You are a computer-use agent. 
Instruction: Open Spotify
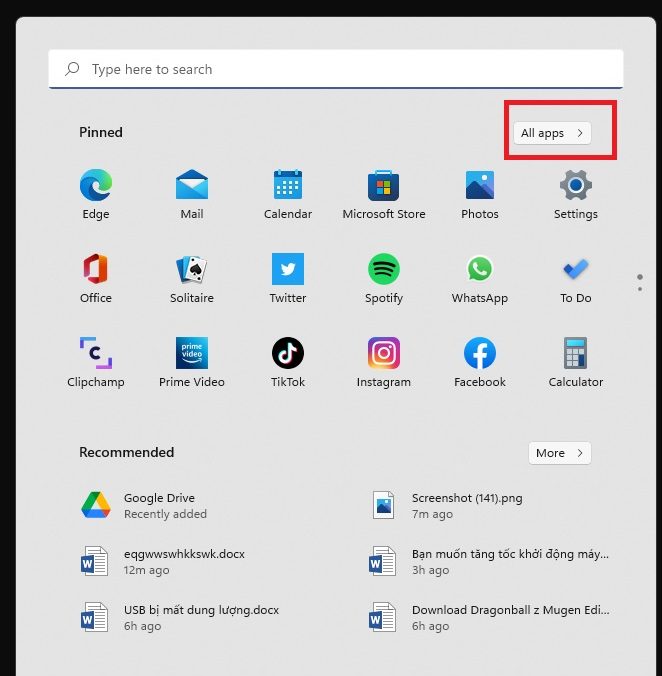click(x=384, y=279)
